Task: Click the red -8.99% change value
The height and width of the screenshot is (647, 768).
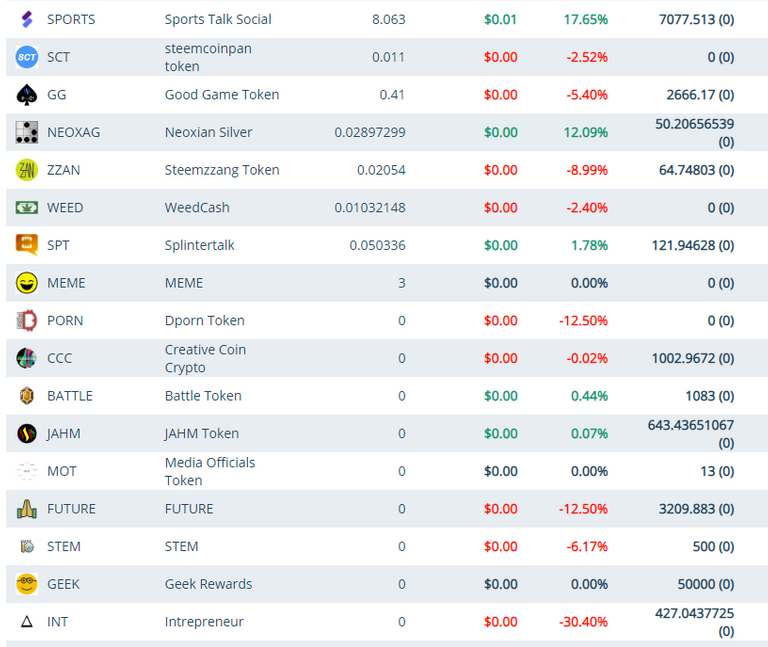Action: coord(587,170)
